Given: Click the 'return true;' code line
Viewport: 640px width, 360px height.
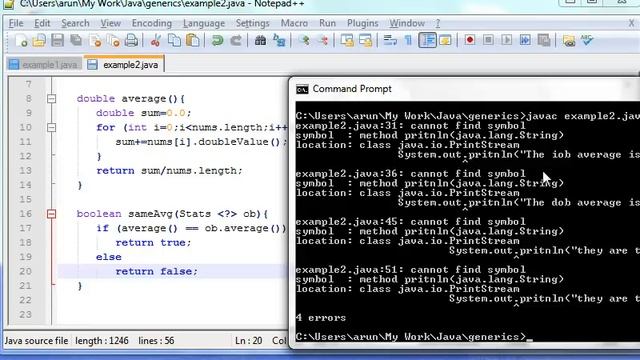Looking at the screenshot, I should [x=153, y=242].
